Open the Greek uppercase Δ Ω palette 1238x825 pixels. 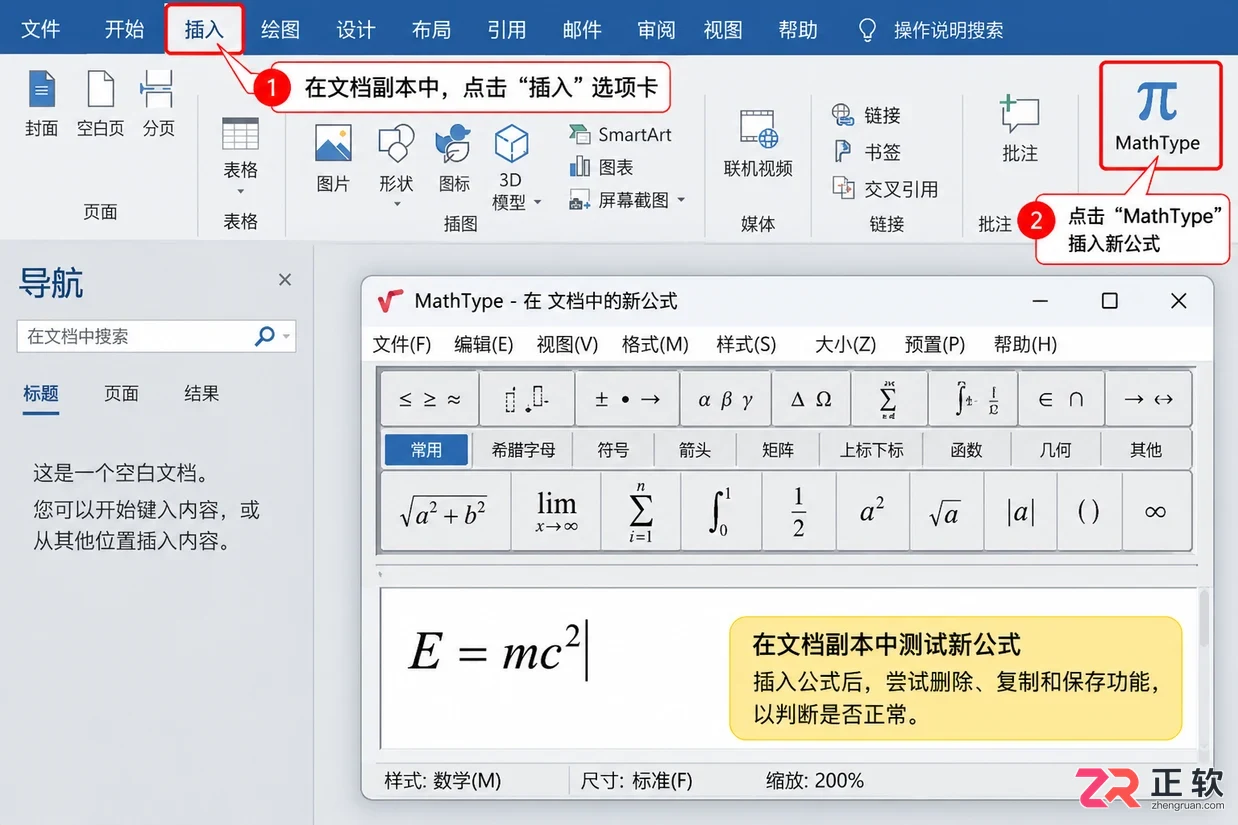[x=811, y=399]
